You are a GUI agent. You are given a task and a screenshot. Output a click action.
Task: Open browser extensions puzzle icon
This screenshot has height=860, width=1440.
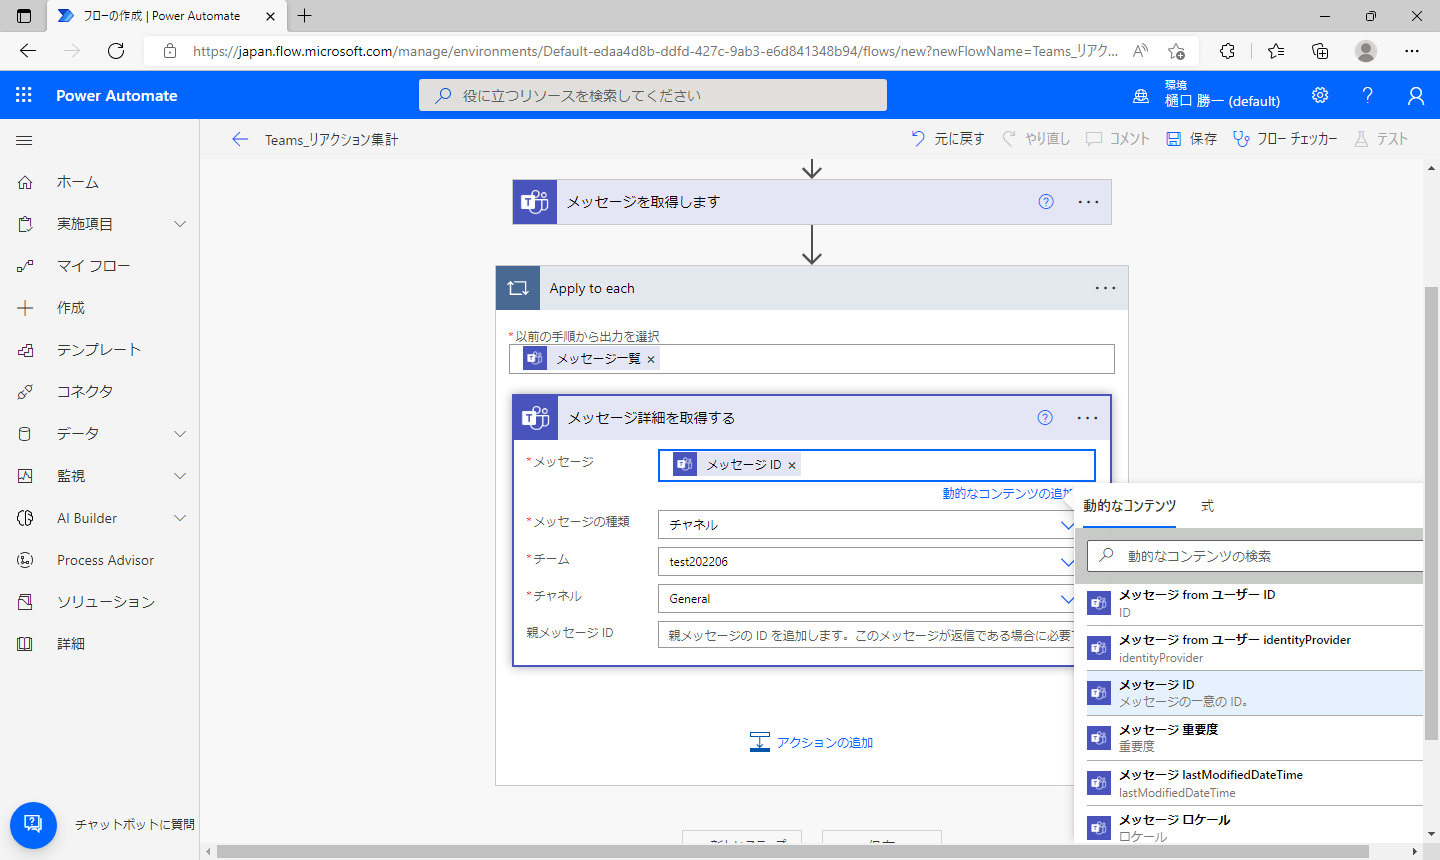pos(1228,51)
